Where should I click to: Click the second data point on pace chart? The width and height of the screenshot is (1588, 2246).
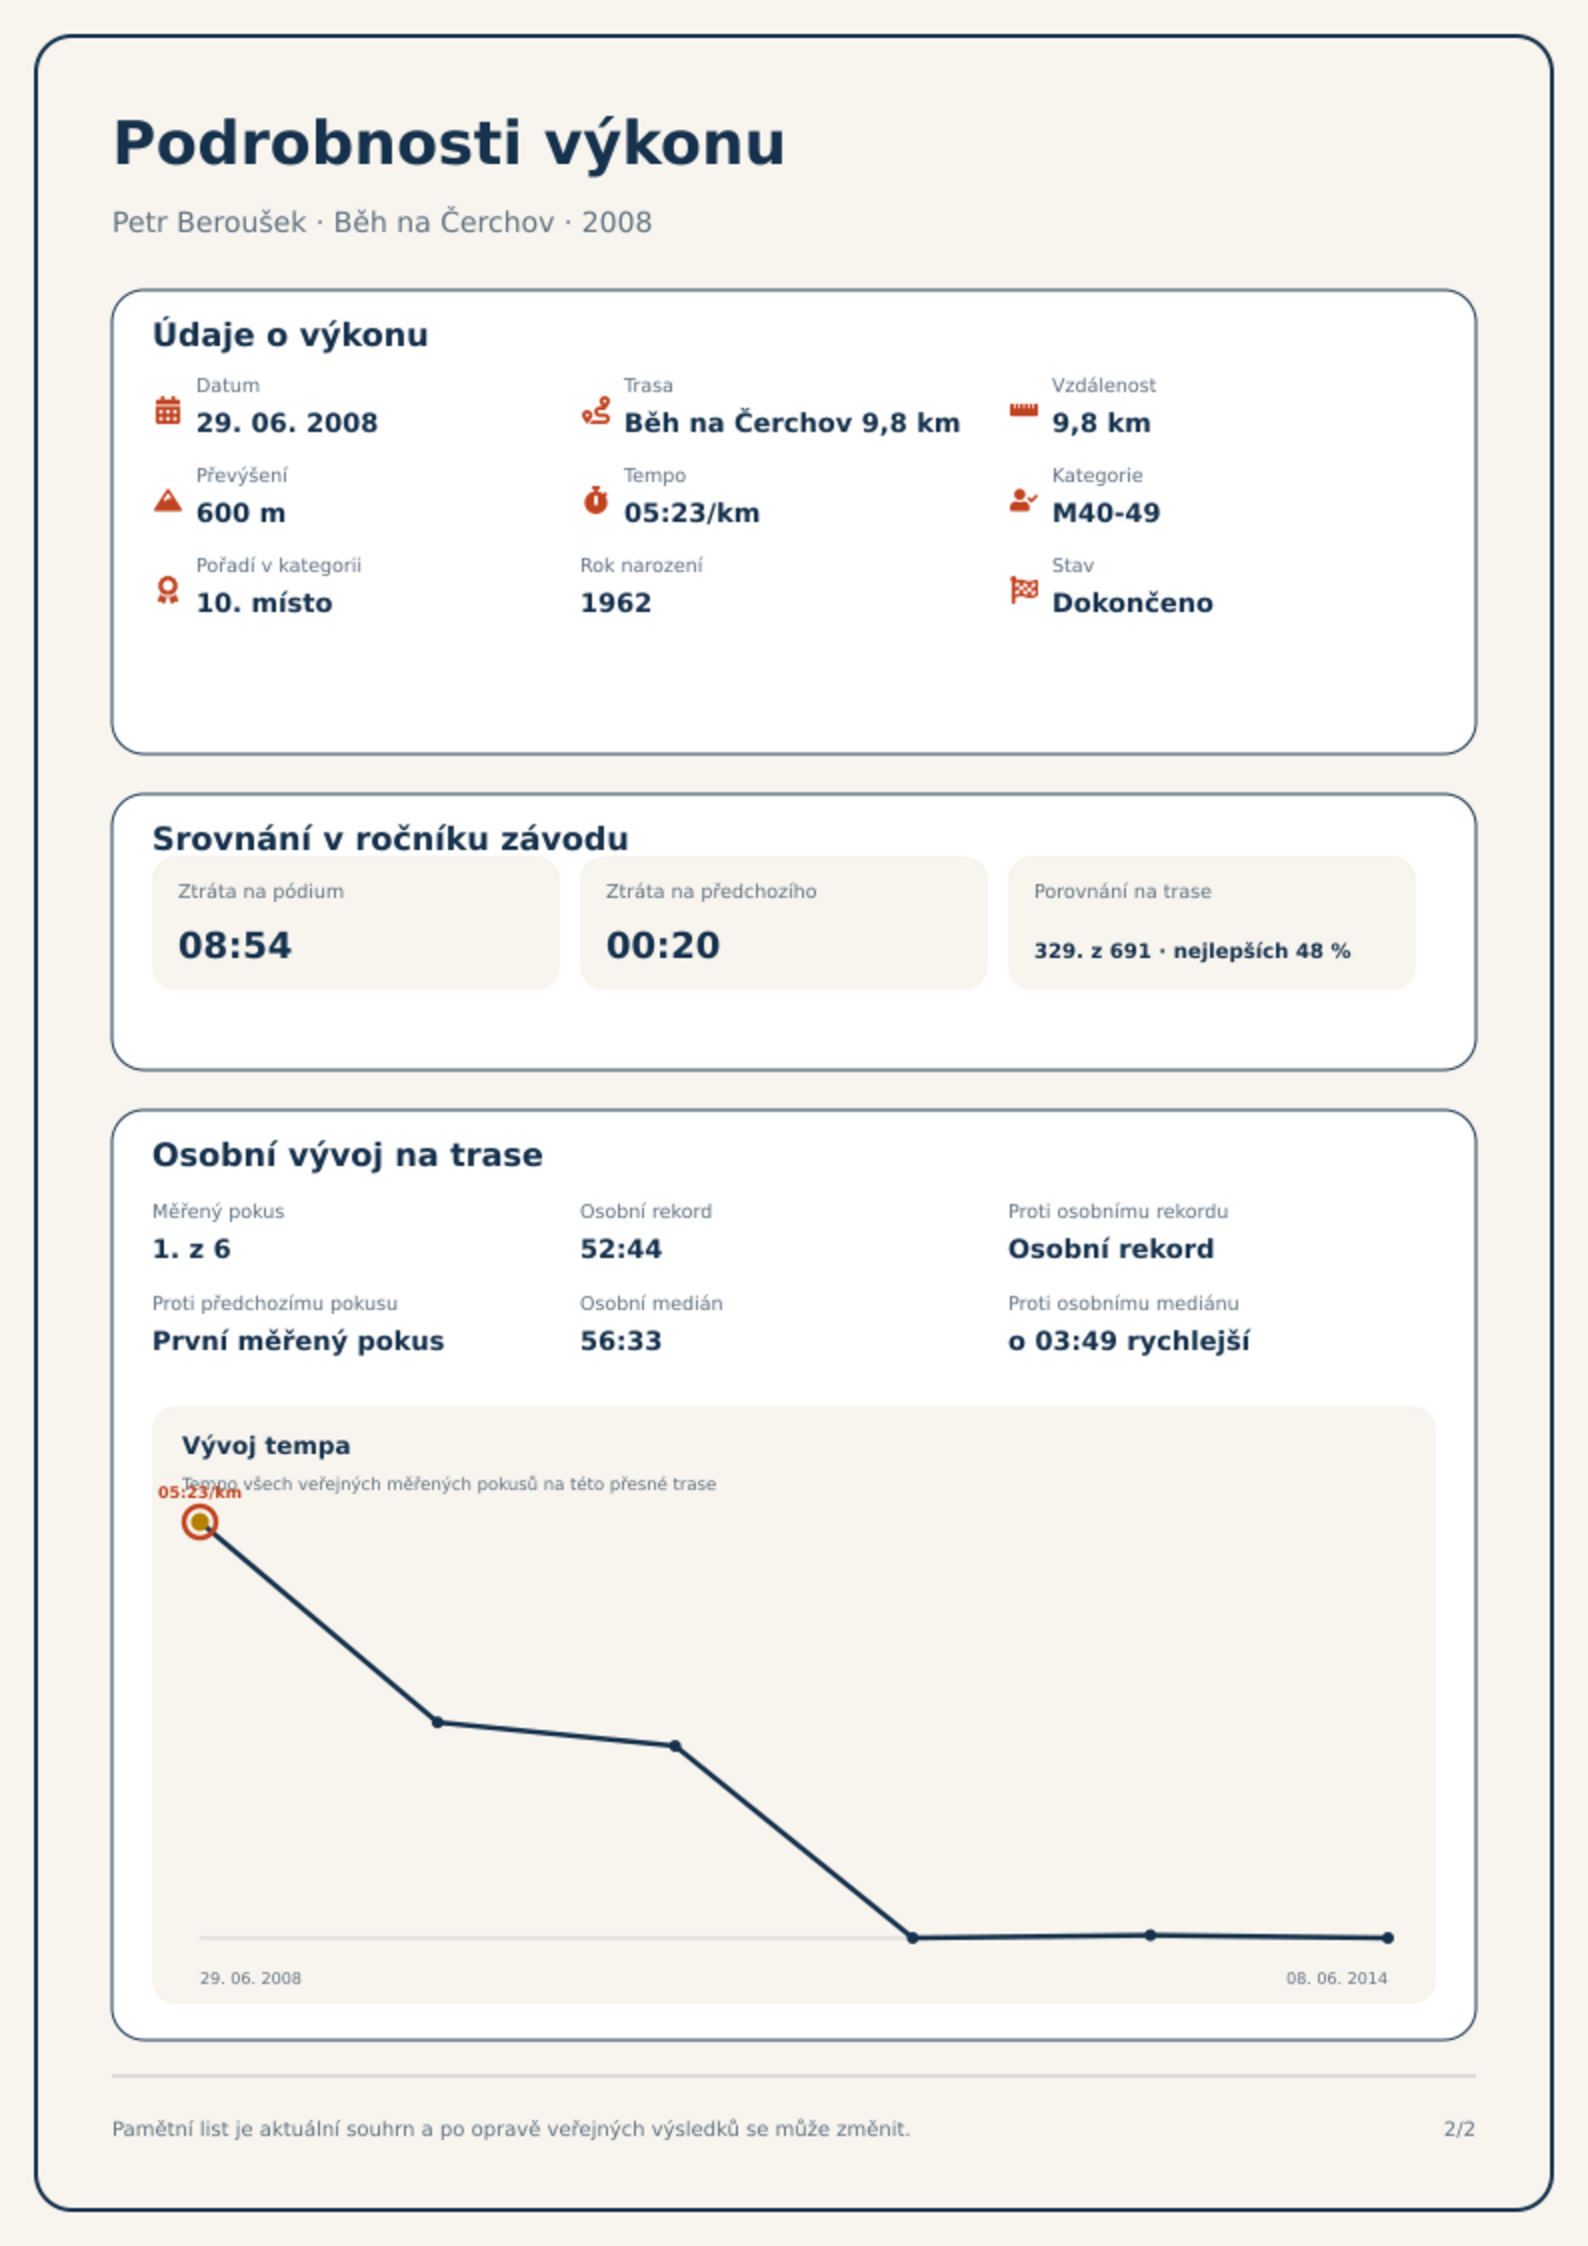(437, 1722)
